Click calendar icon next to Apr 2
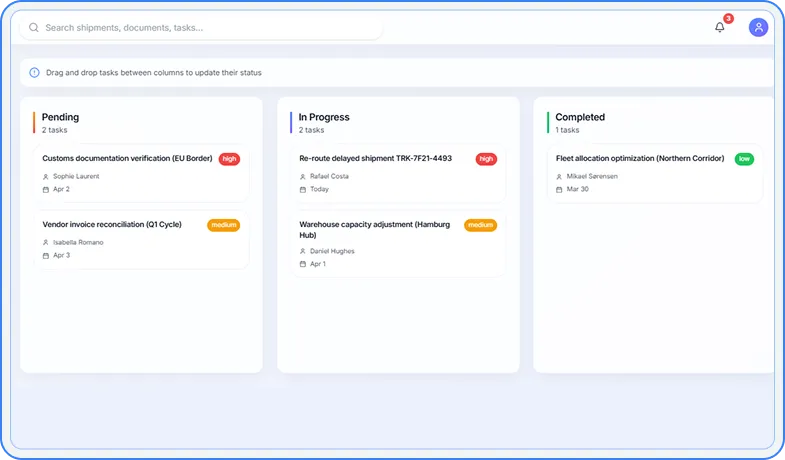The image size is (785, 460). click(46, 189)
